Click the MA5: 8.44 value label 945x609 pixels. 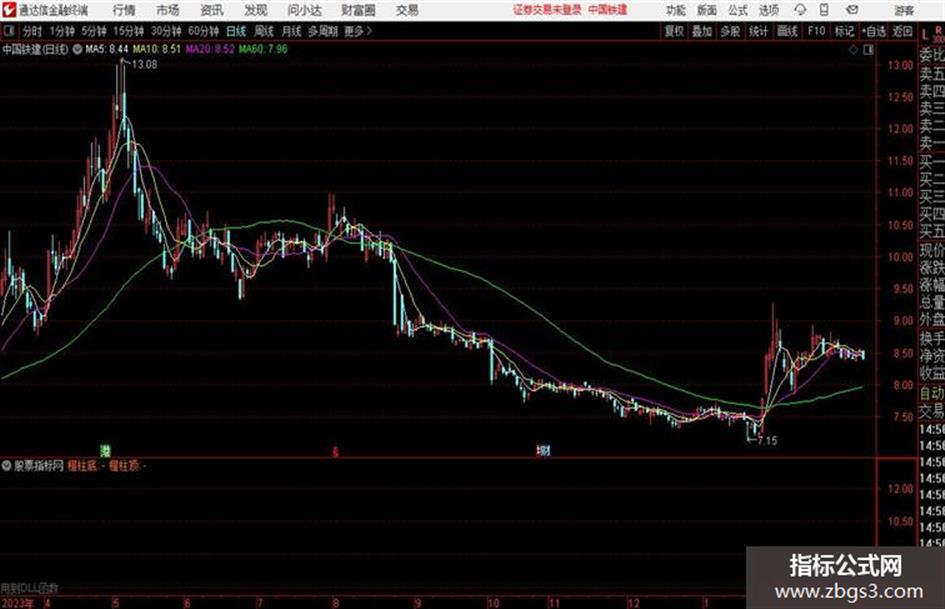107,49
